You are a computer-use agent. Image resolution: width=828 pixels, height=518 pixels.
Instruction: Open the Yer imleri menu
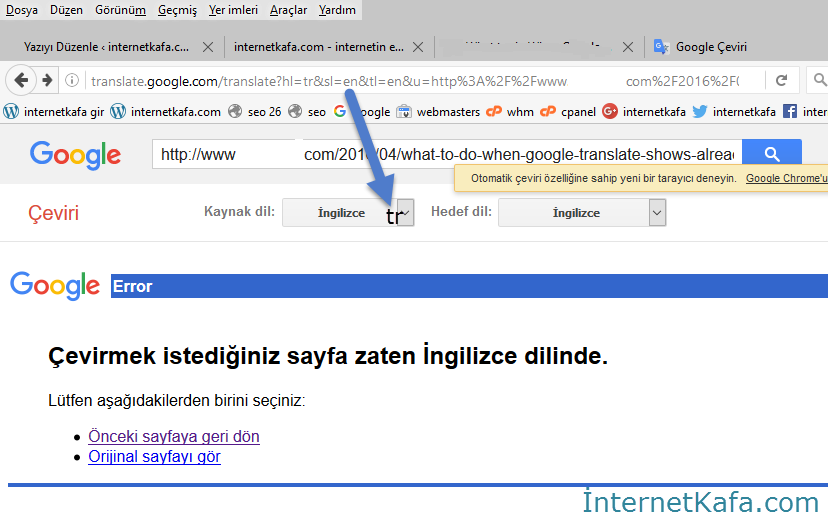(233, 10)
